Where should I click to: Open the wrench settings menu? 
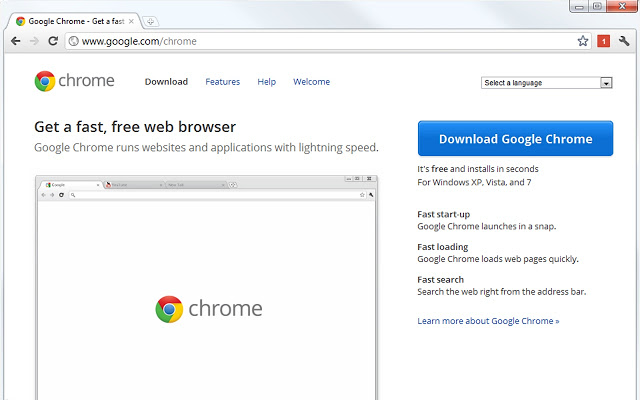[x=624, y=41]
